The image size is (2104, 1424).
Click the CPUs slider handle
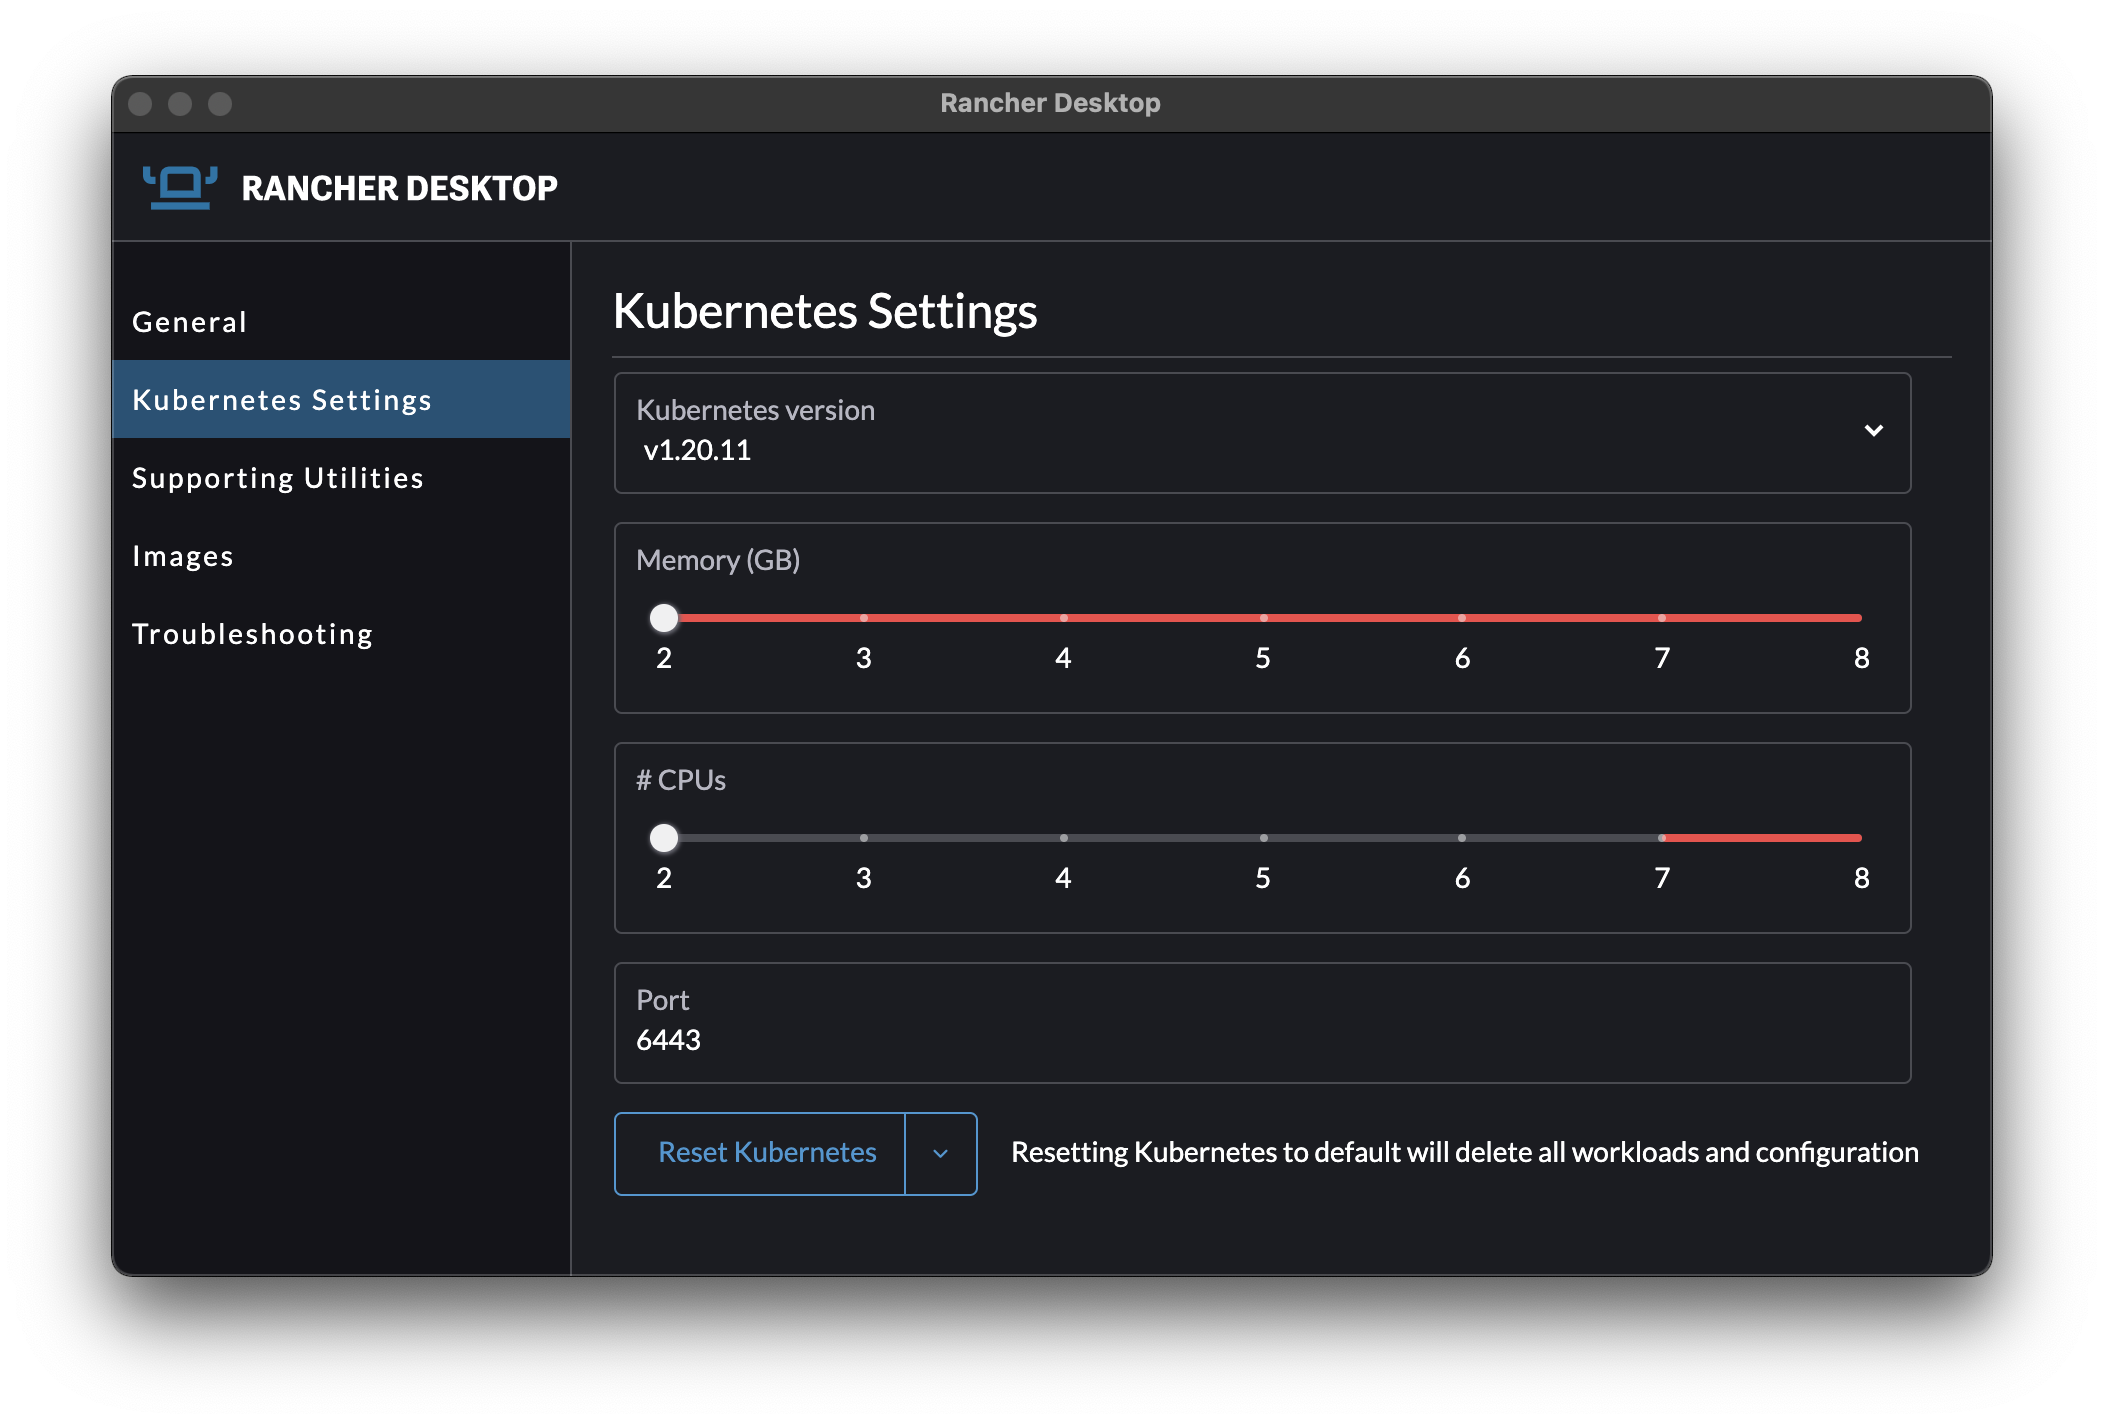pos(664,839)
